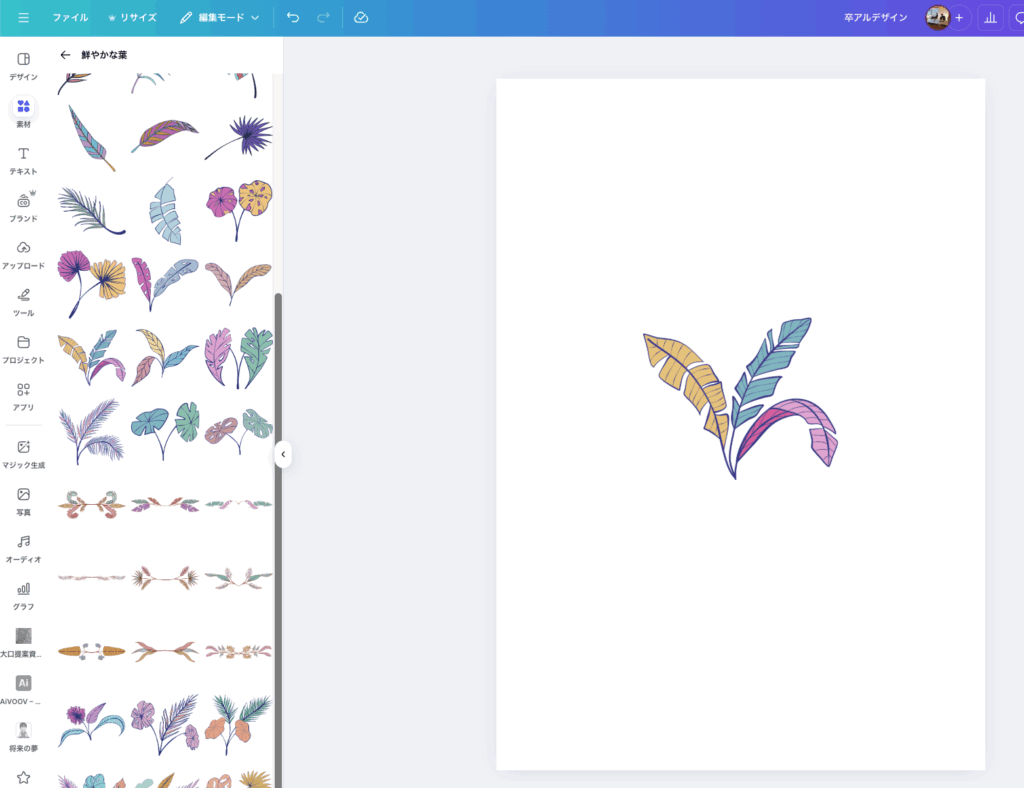
Task: Open the ファイル menu
Action: coord(70,18)
